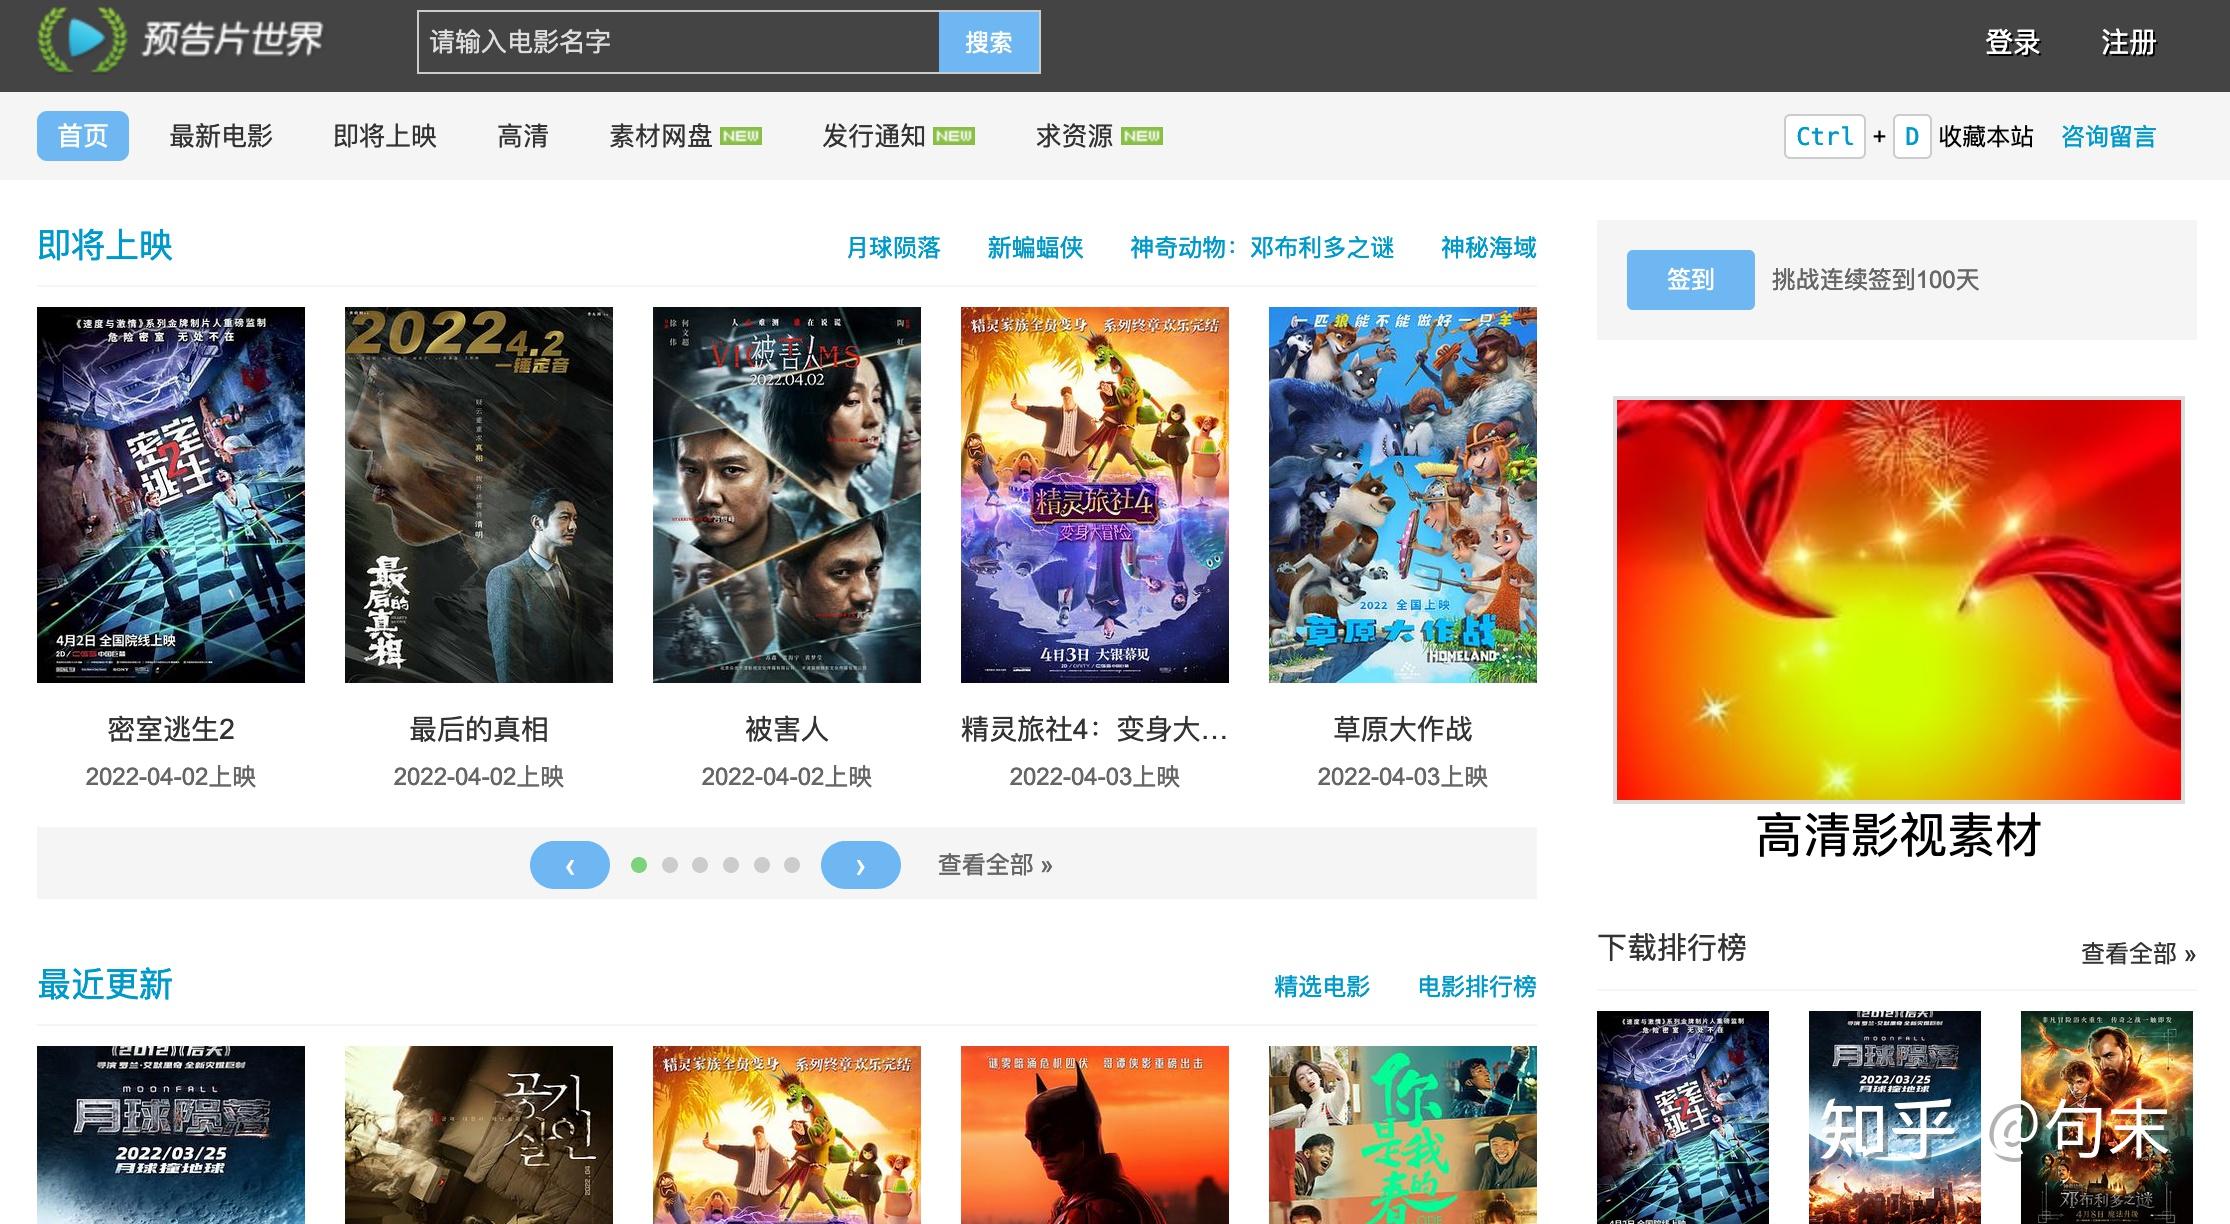The width and height of the screenshot is (2230, 1224).
Task: Open the 你是我的春天 poster
Action: pyautogui.click(x=1403, y=1135)
